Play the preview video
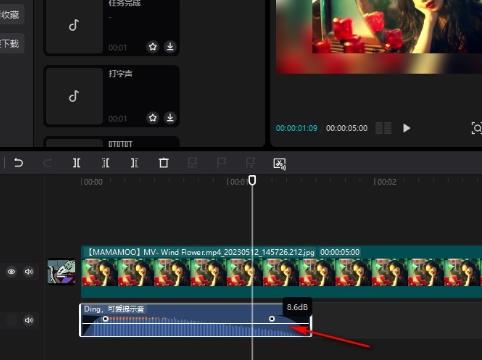Viewport: 482px width, 360px height. point(406,128)
